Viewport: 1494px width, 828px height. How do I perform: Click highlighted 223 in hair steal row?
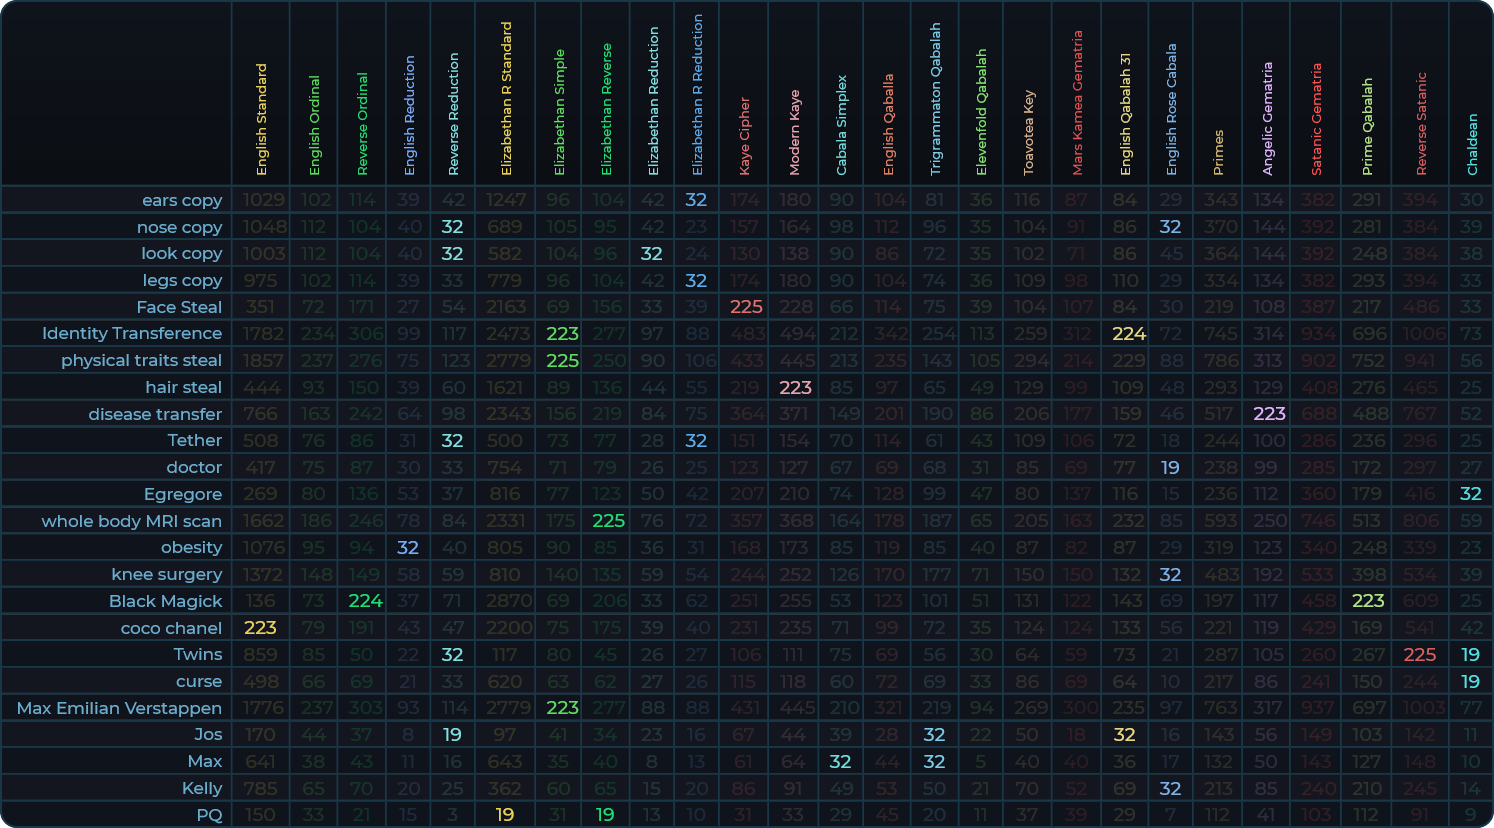point(795,387)
